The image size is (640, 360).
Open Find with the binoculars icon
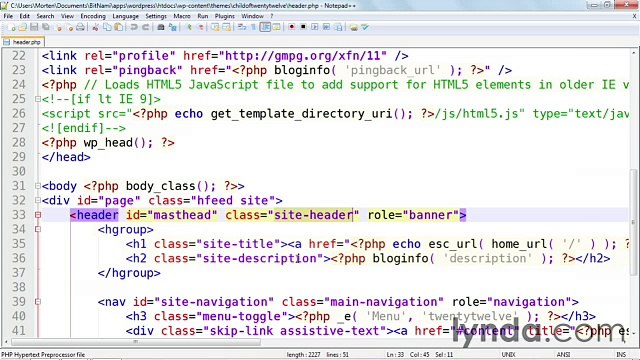click(x=161, y=27)
